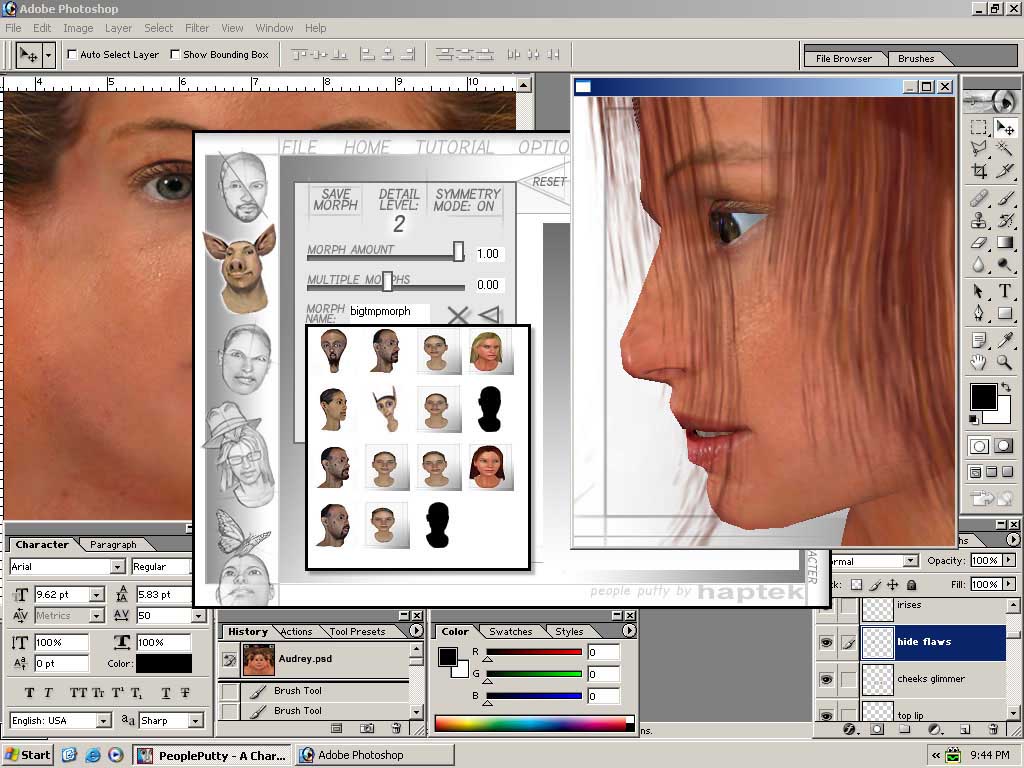Click the RESET button in PeoplePutty

(549, 182)
